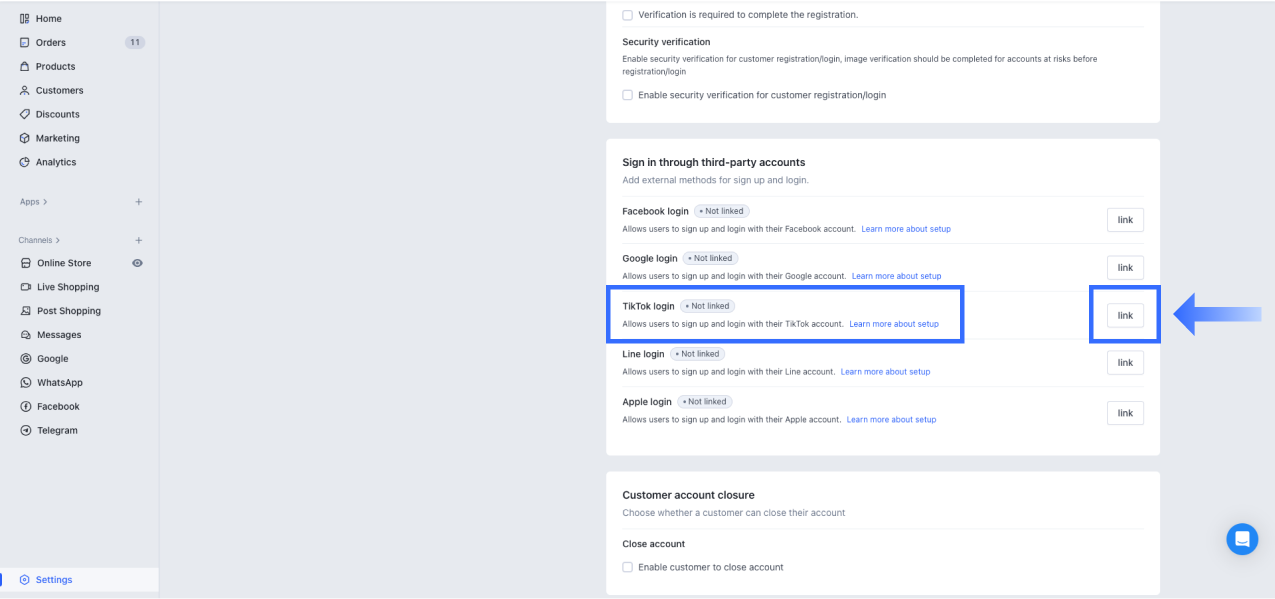Click link button for Apple login

tap(1125, 413)
